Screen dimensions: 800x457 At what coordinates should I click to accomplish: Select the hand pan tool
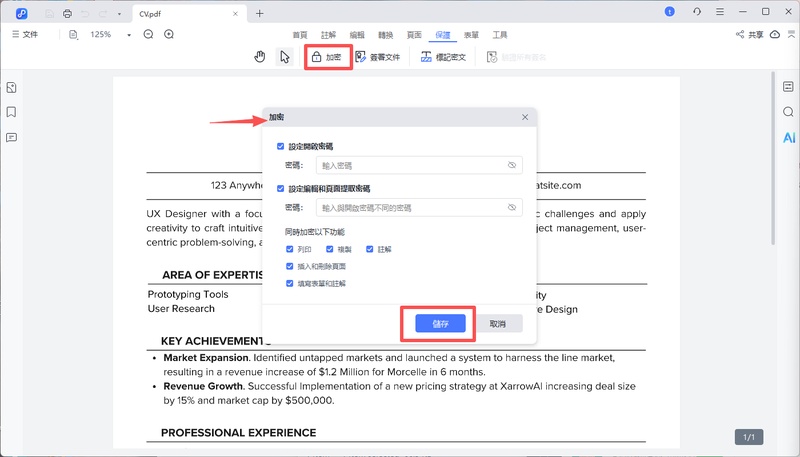tap(260, 57)
